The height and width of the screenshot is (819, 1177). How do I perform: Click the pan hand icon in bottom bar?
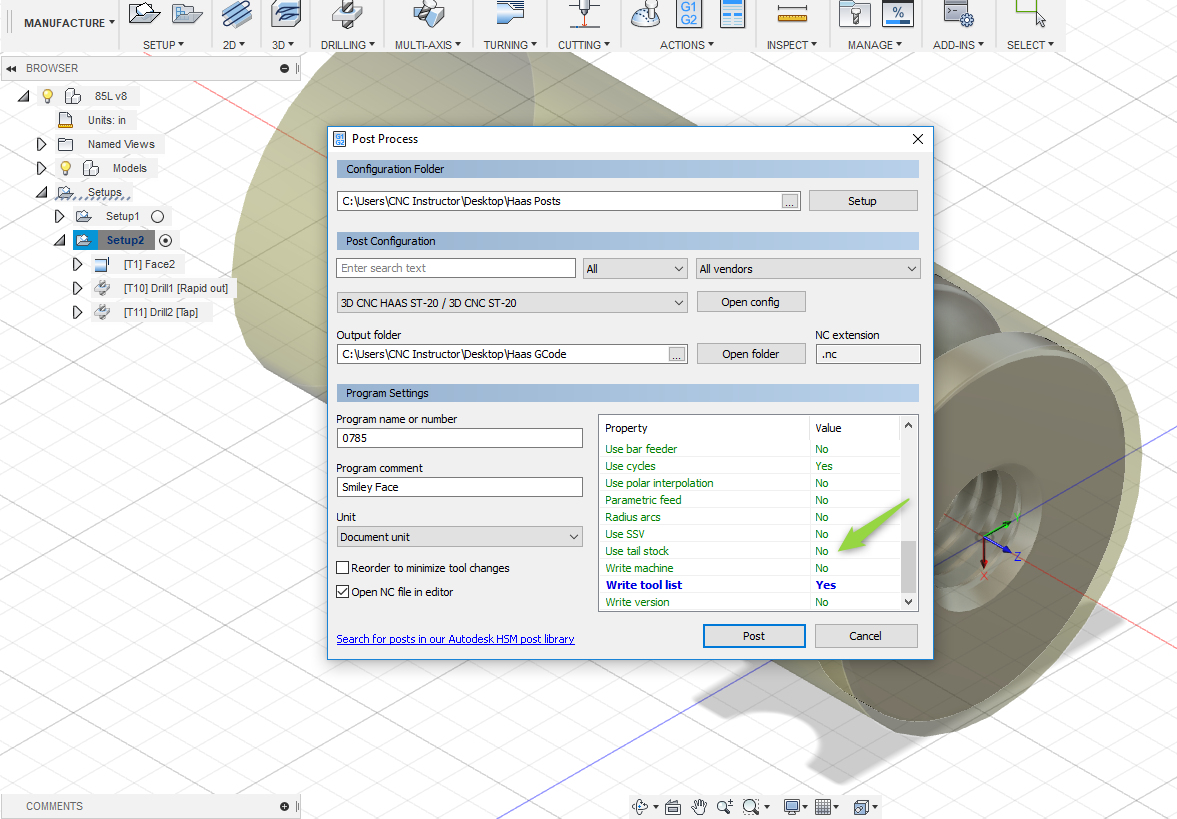tap(699, 807)
